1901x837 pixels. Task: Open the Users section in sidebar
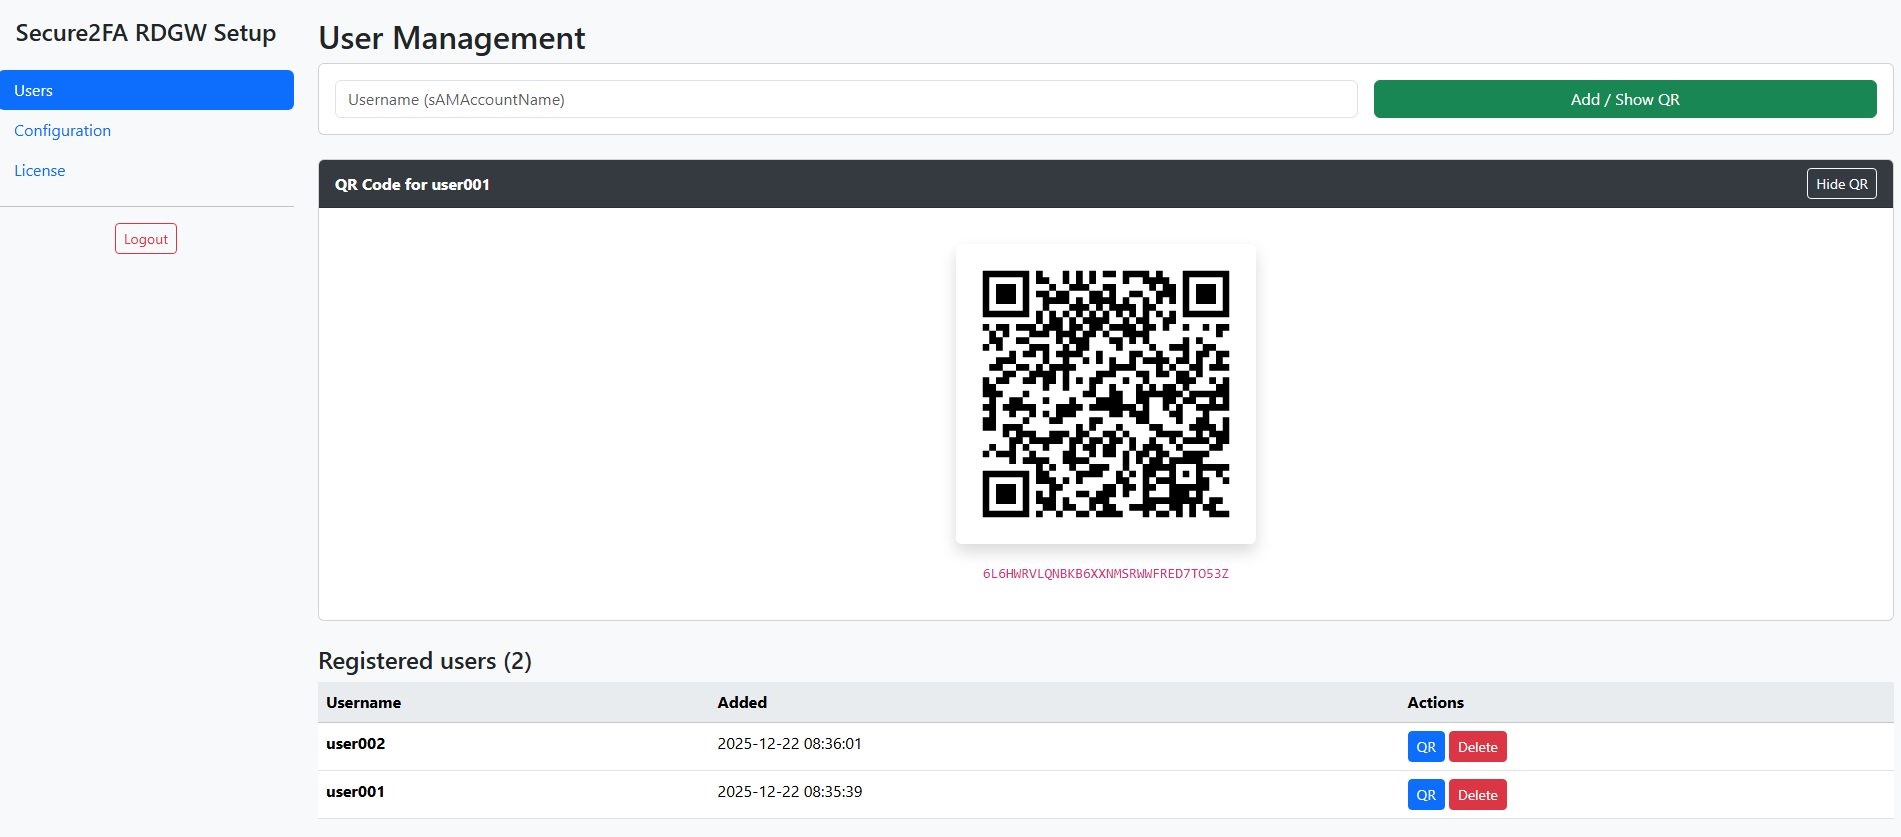[x=146, y=90]
